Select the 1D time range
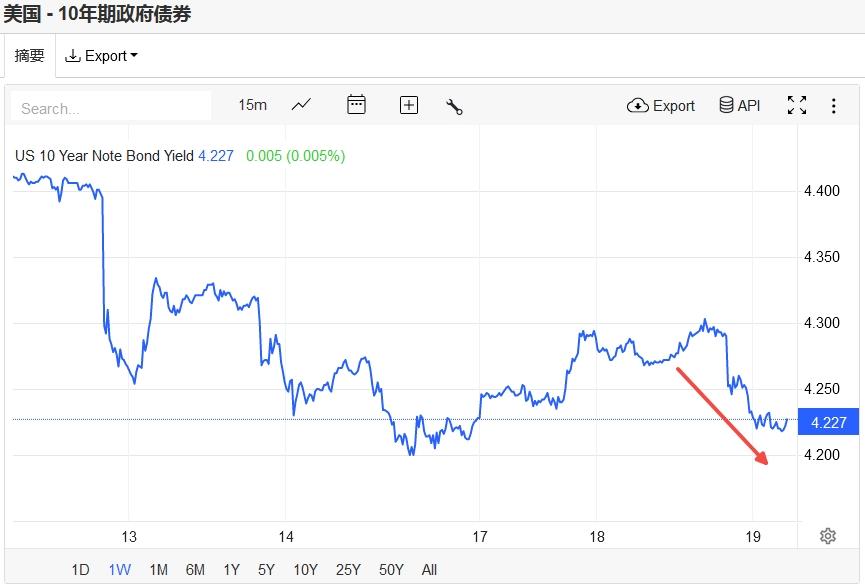 click(80, 570)
